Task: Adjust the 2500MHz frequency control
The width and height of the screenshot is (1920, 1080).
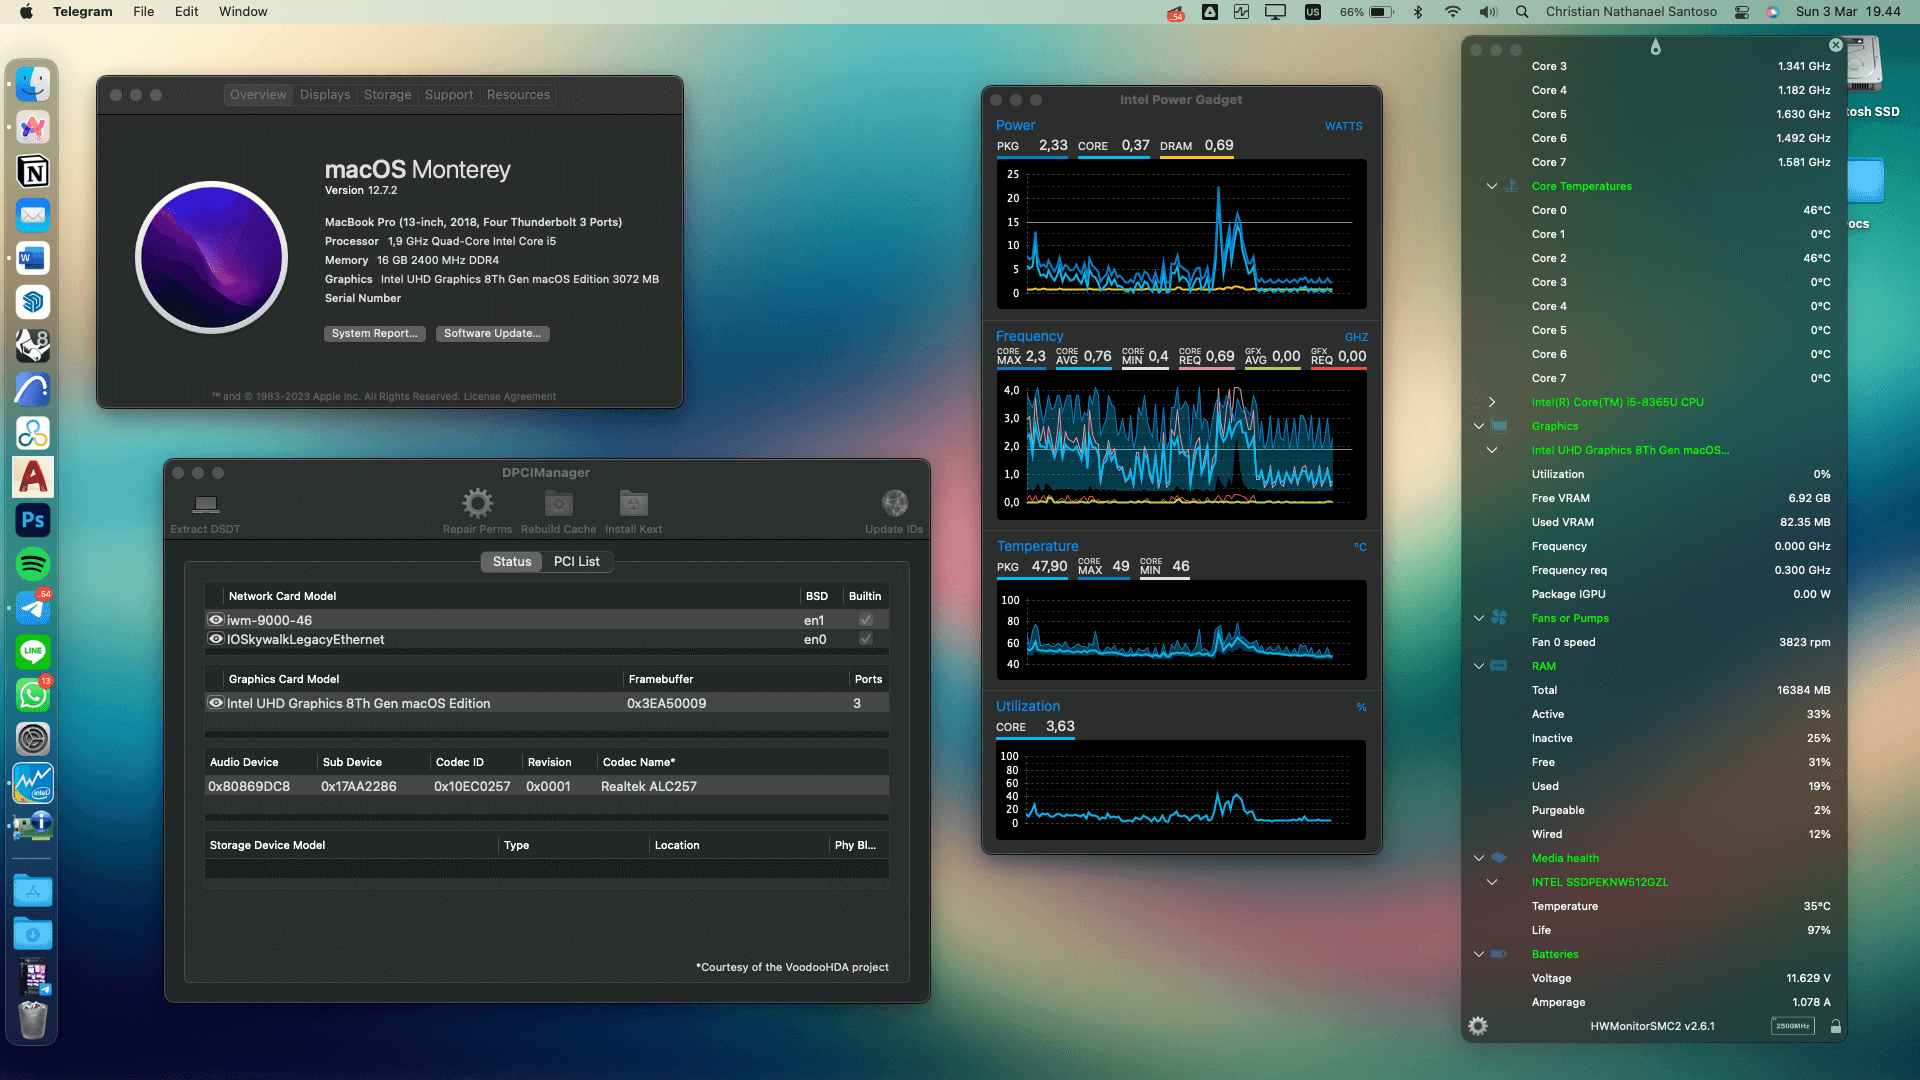Action: click(x=1793, y=1026)
